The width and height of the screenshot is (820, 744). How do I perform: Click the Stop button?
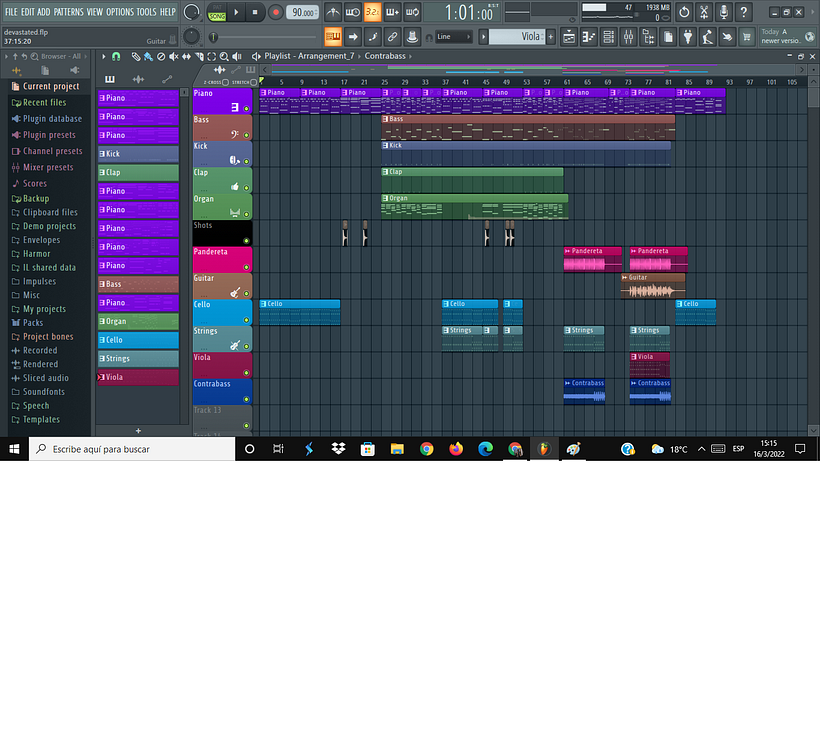pos(255,12)
